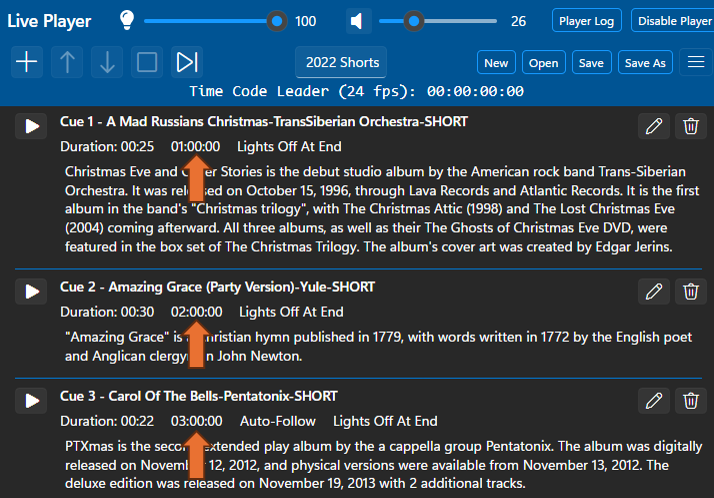Edit Cue 1 with pencil icon

tap(654, 126)
